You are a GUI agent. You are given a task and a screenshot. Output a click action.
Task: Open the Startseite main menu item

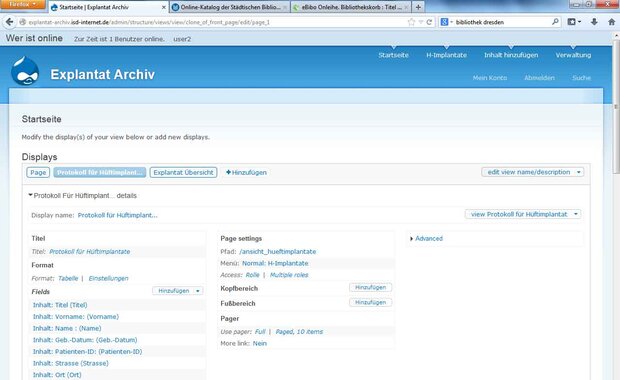coord(393,55)
